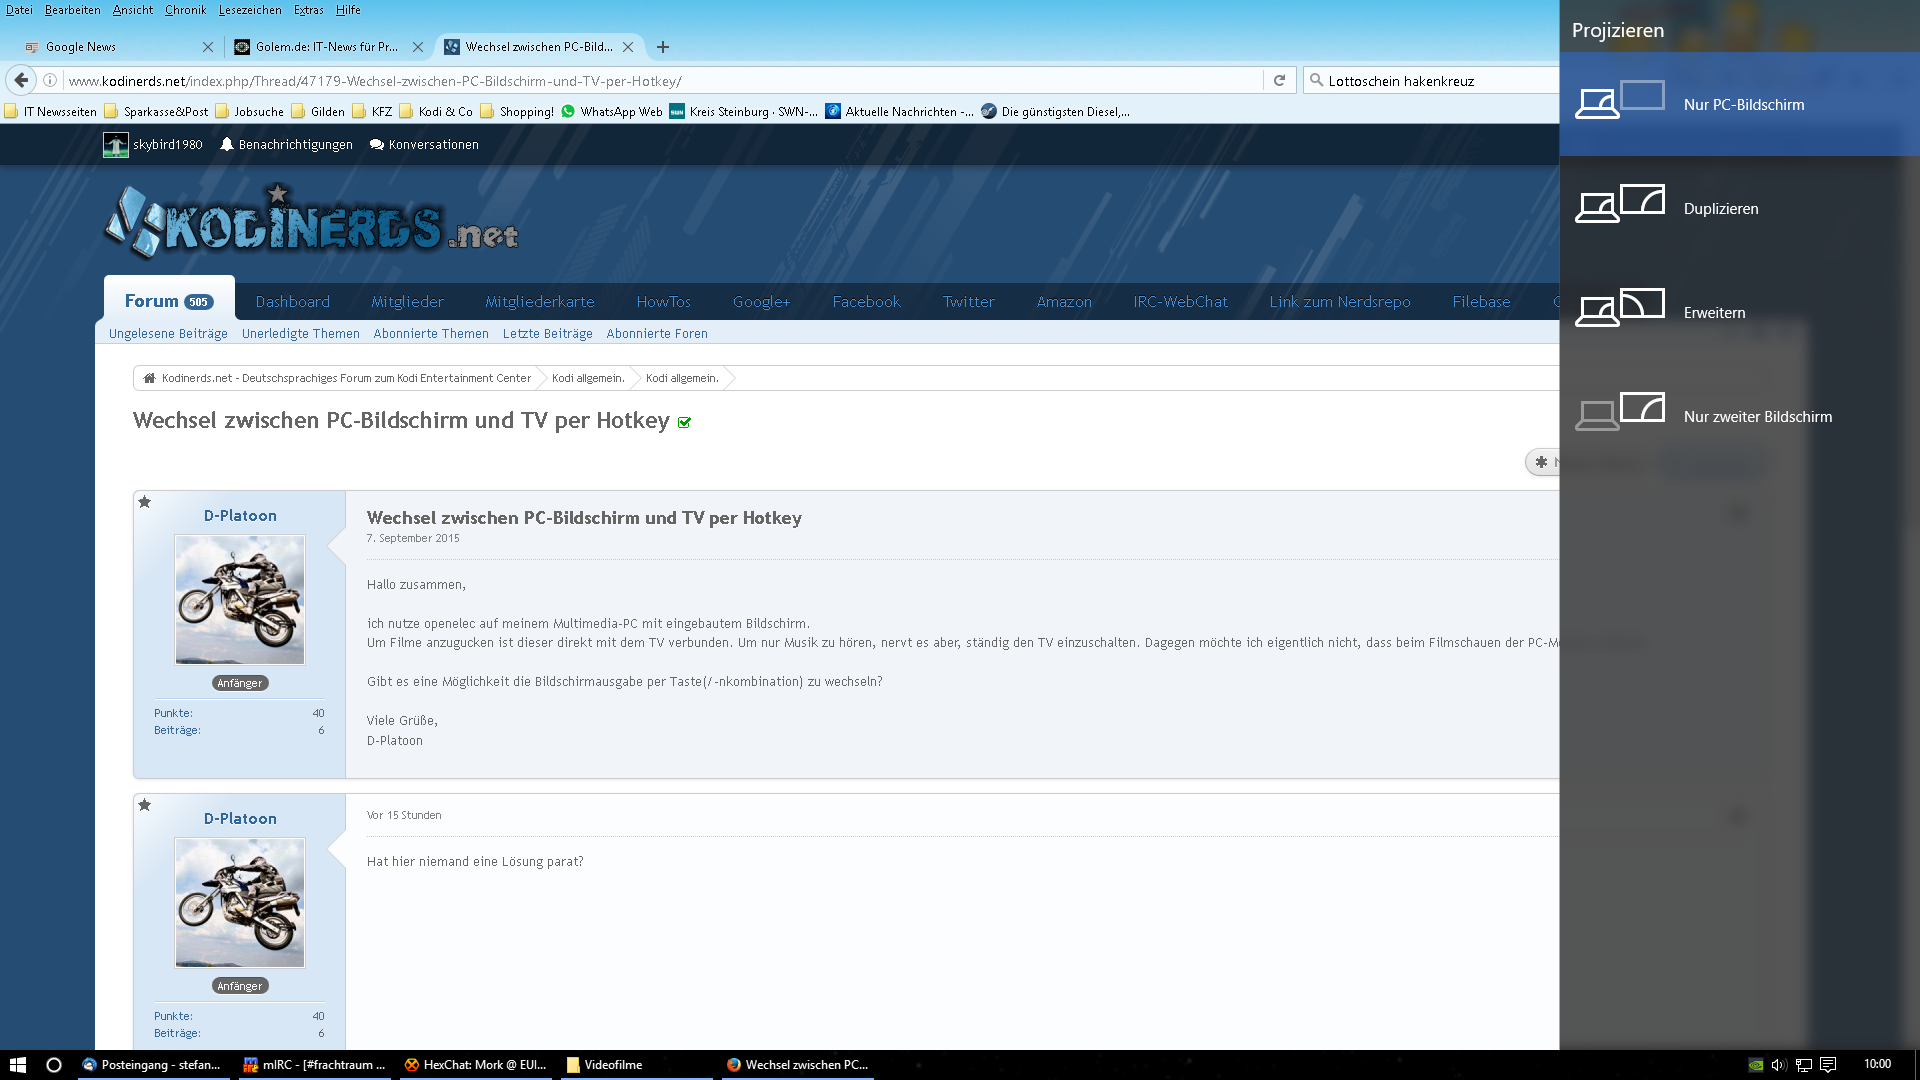
Task: Click volume speaker tray icon
Action: 1779,1065
